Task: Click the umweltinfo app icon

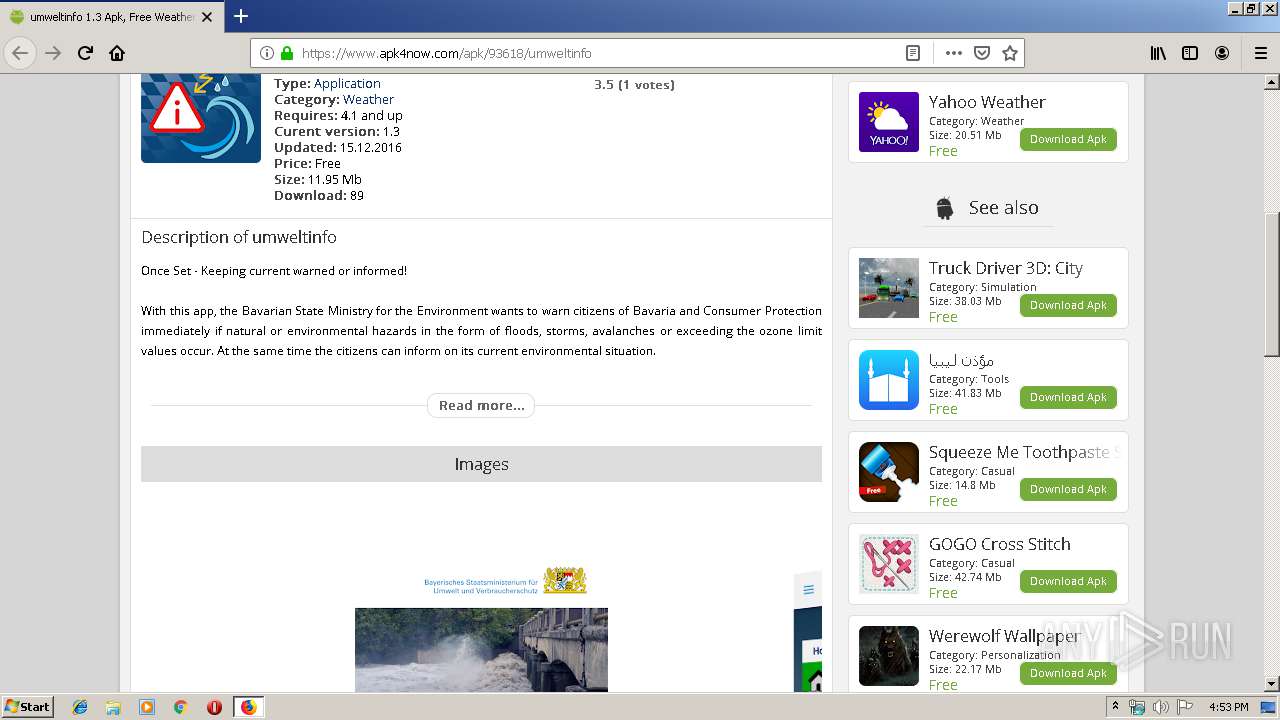Action: click(x=201, y=118)
